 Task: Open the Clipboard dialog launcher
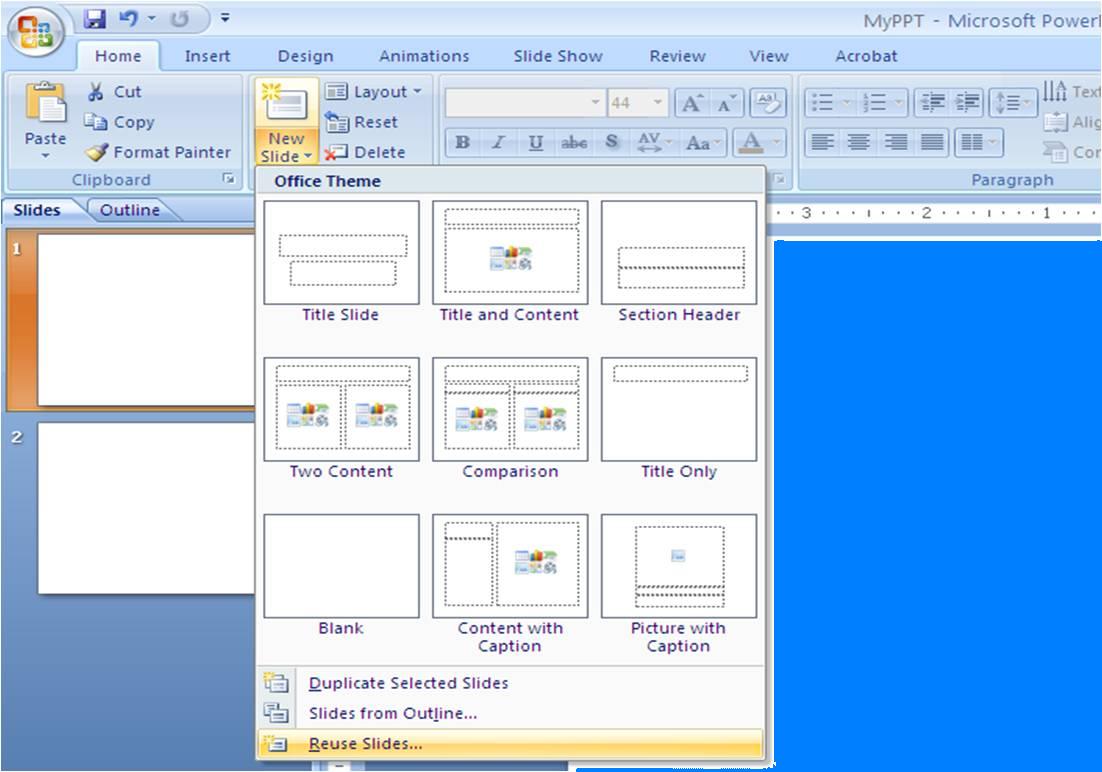228,179
